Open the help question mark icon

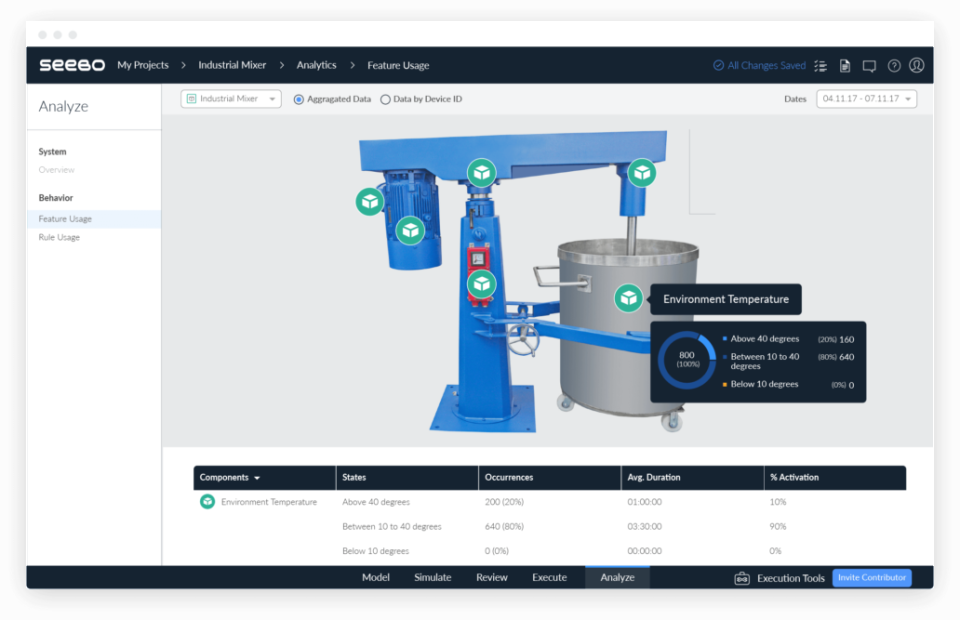point(893,65)
